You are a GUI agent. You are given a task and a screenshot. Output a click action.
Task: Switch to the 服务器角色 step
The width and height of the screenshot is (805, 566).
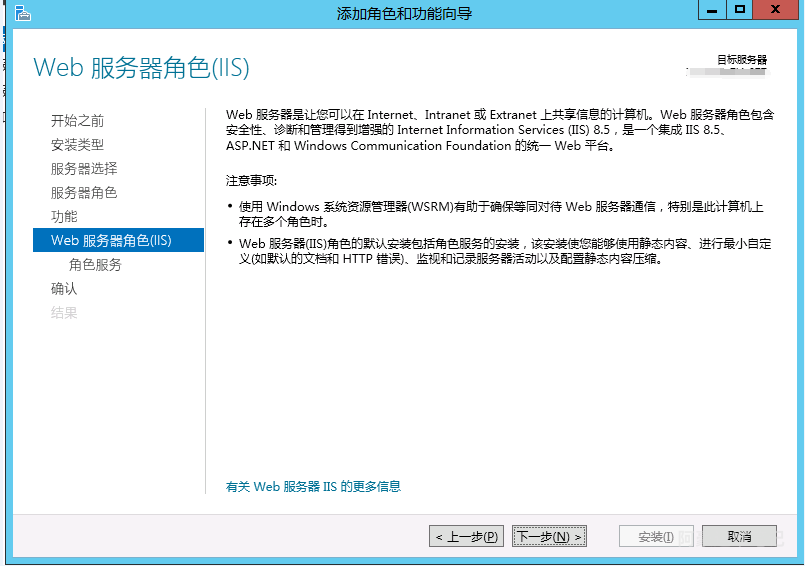[x=84, y=193]
